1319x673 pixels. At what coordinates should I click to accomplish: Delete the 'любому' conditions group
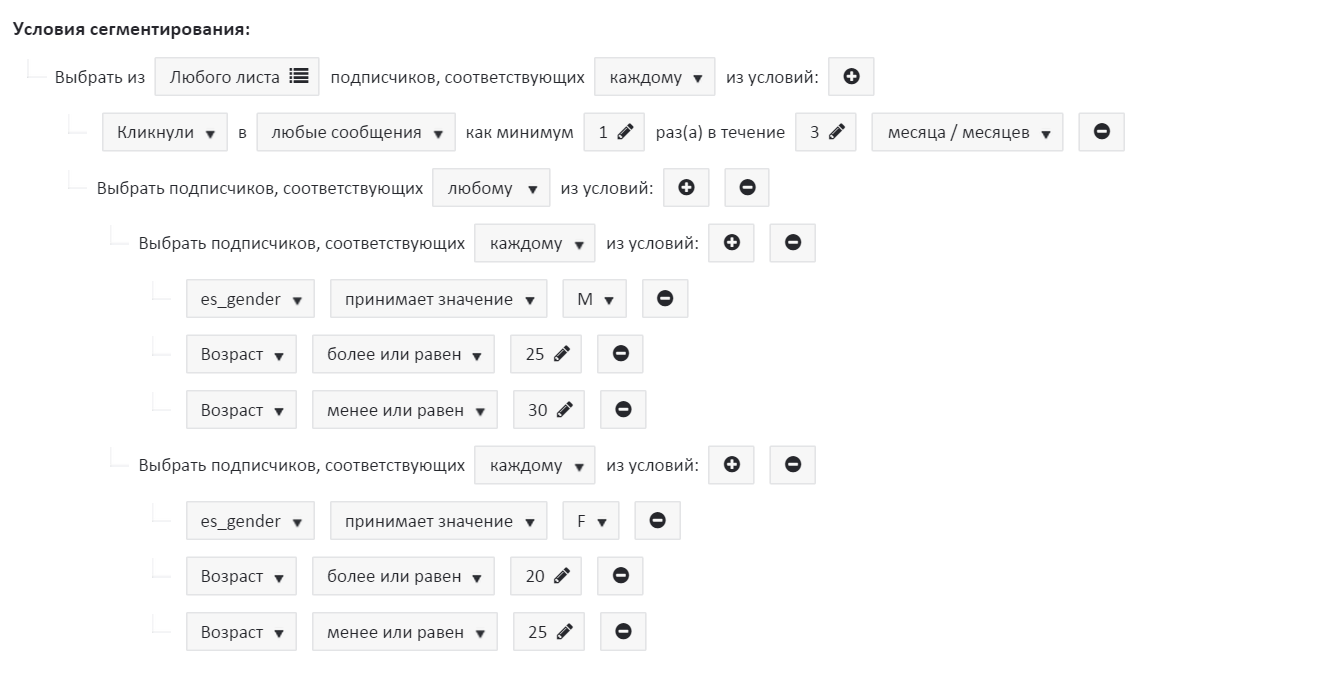click(x=746, y=187)
